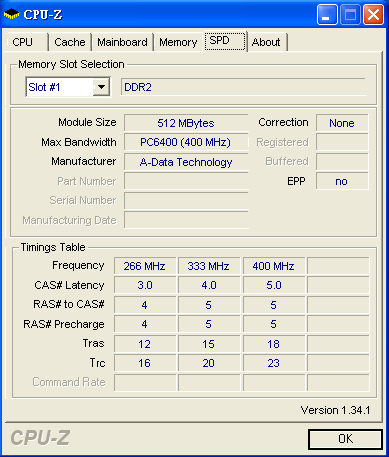Switch to the Mainboard tab
Viewport: 389px width, 457px height.
tap(122, 42)
